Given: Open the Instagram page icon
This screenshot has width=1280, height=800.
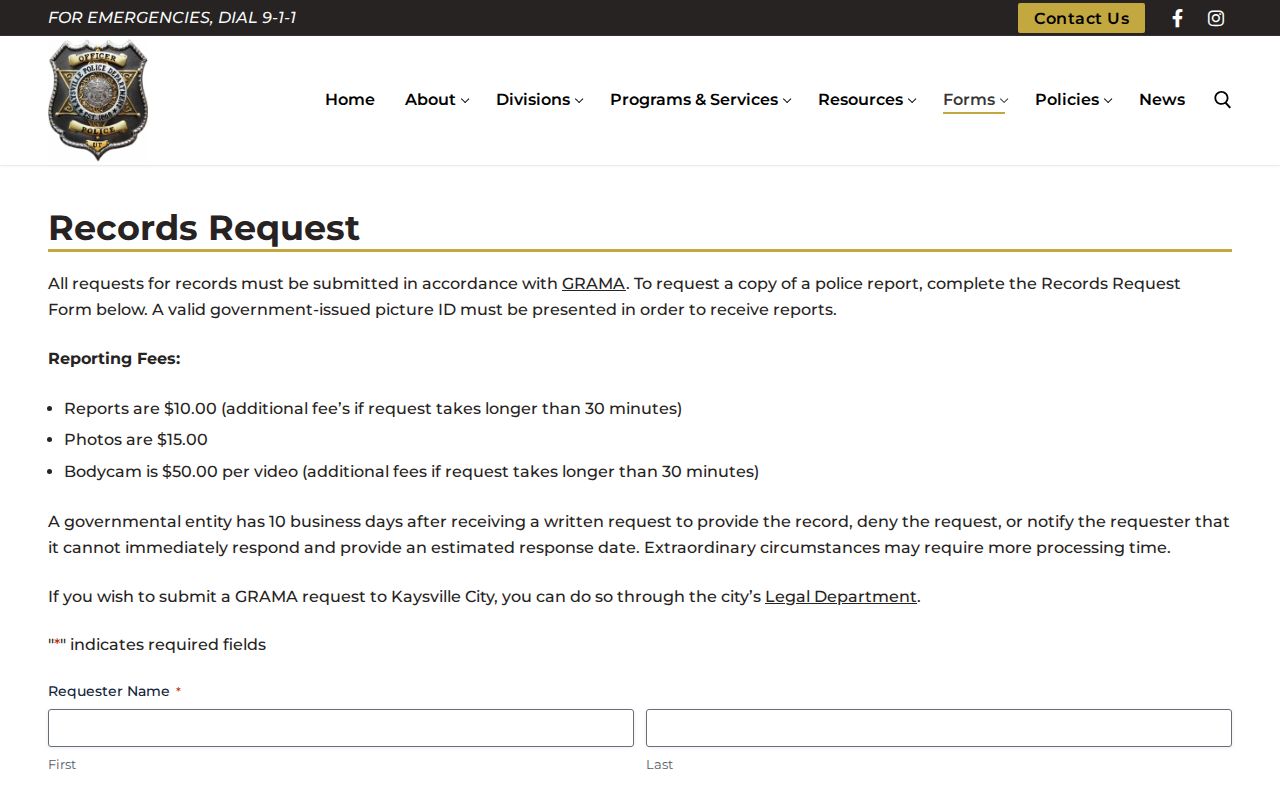Looking at the screenshot, I should (x=1216, y=18).
